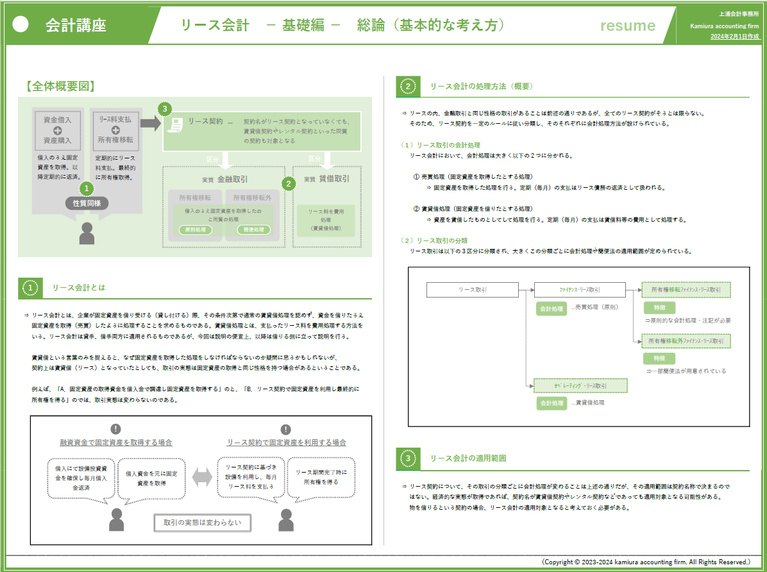
Task: Click exclamation icon above リース契約で固定資産を利用する場合
Action: click(x=286, y=429)
